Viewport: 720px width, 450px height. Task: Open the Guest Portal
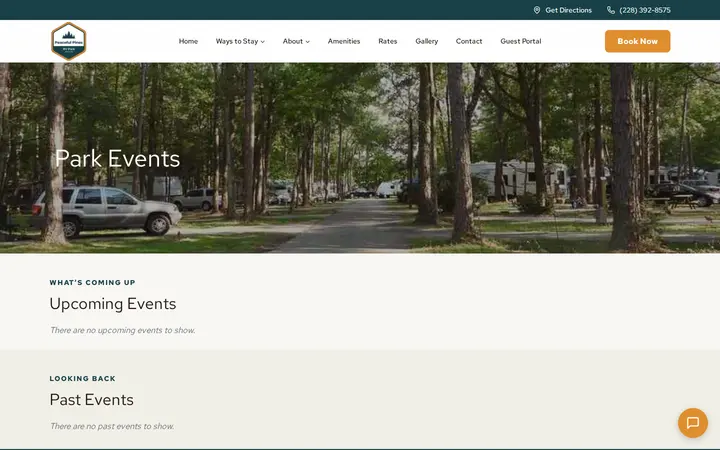pos(521,41)
